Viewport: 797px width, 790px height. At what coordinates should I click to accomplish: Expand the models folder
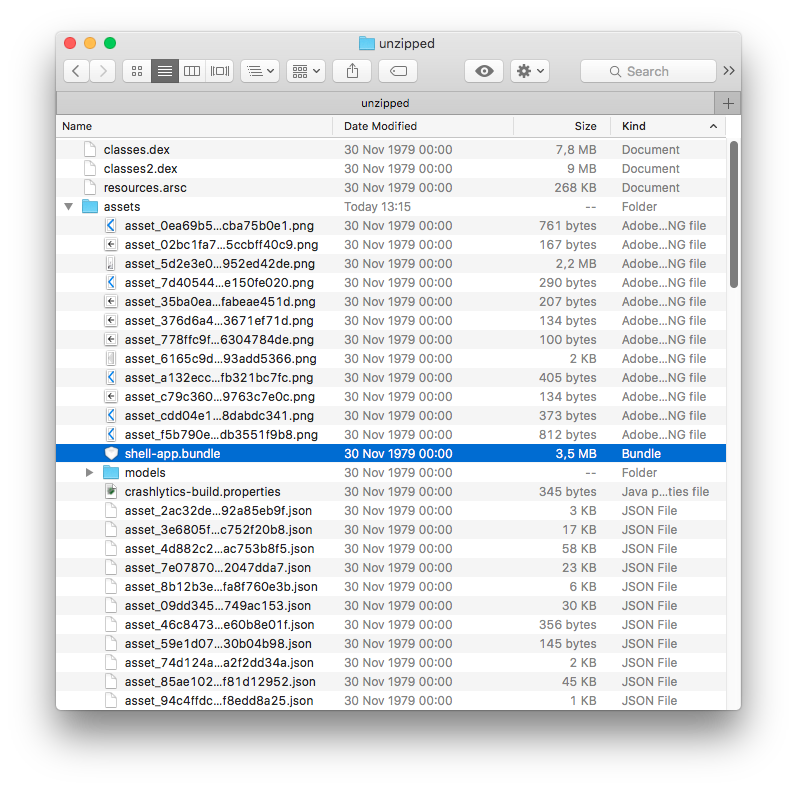point(89,473)
